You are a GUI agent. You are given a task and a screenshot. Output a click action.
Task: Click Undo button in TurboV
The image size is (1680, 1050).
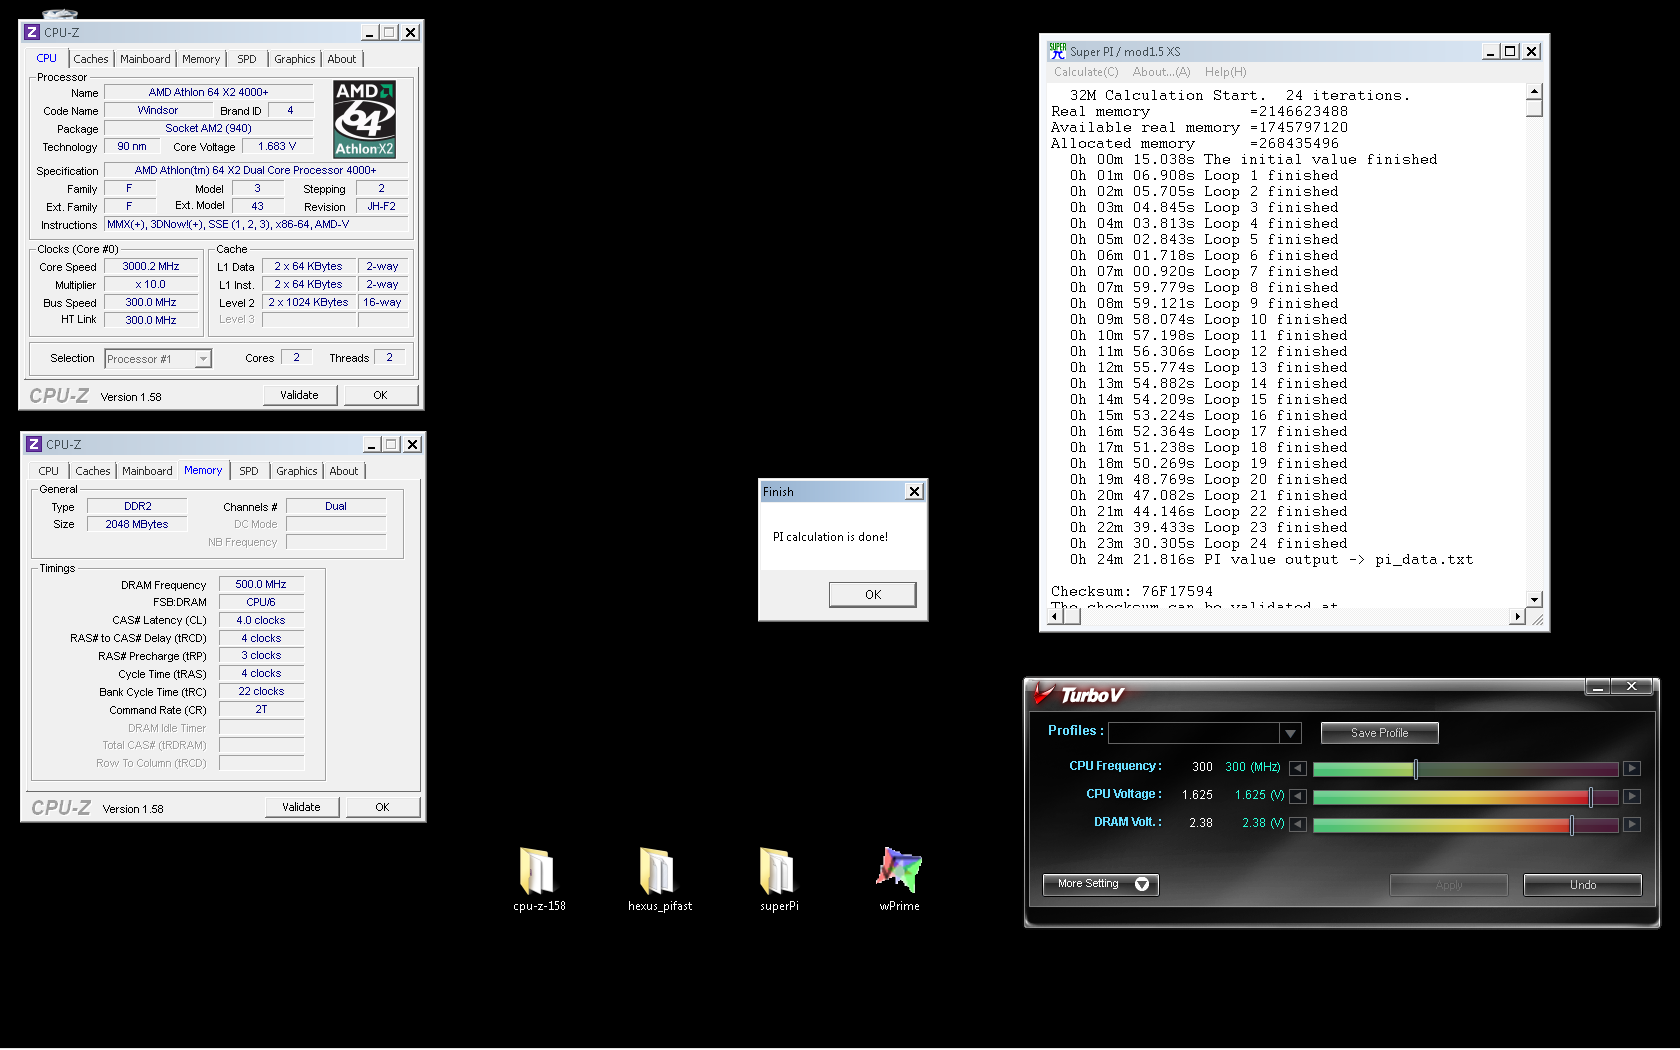coord(1582,885)
